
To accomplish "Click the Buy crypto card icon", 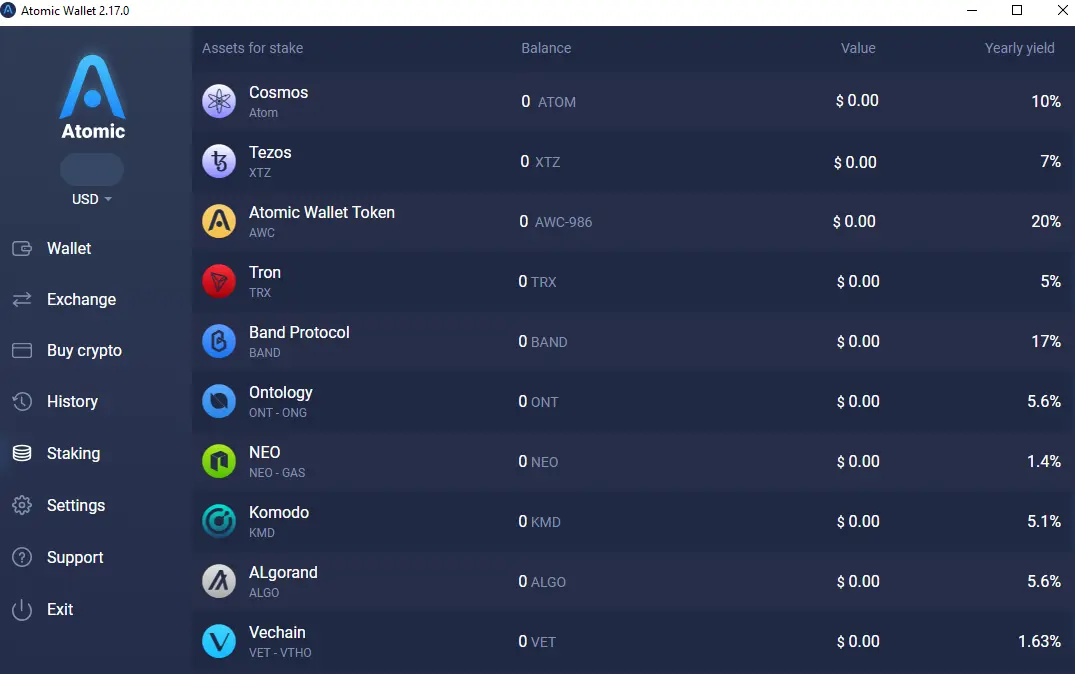I will pyautogui.click(x=22, y=350).
